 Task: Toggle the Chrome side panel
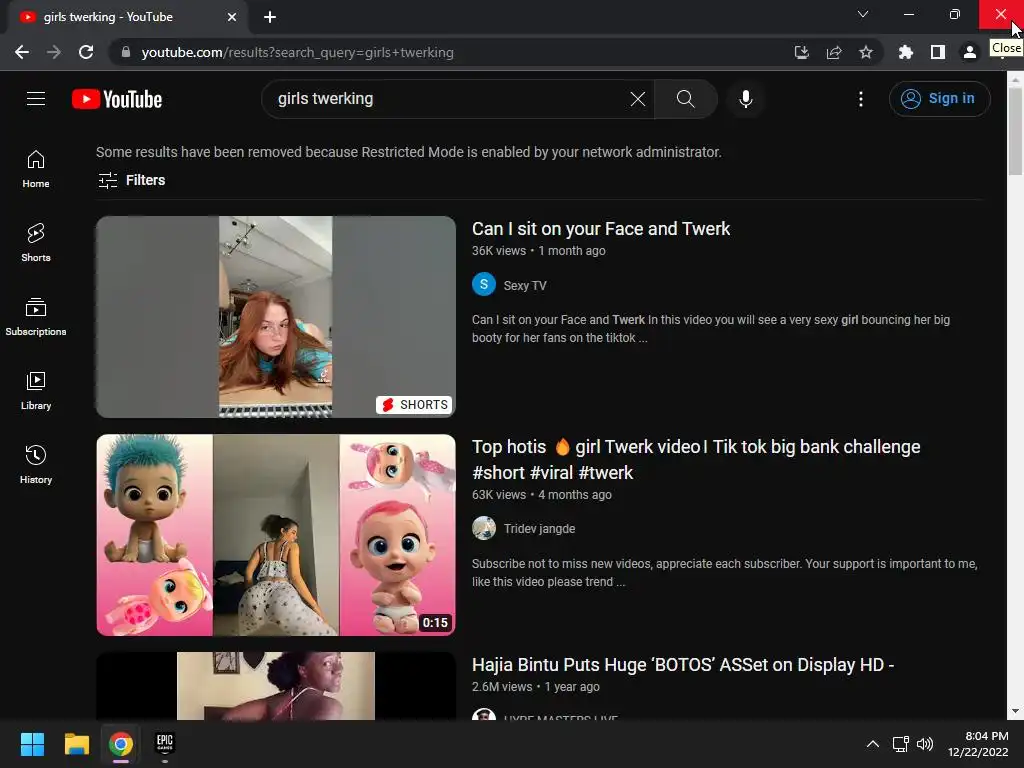937,52
